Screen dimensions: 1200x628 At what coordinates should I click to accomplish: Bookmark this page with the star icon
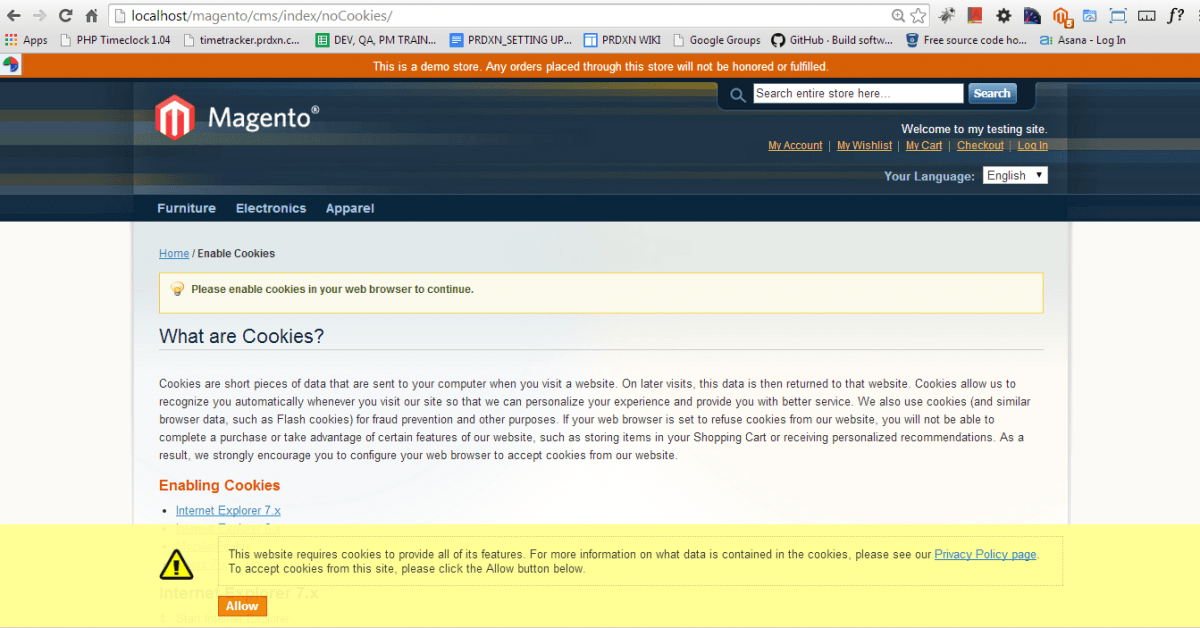click(918, 15)
